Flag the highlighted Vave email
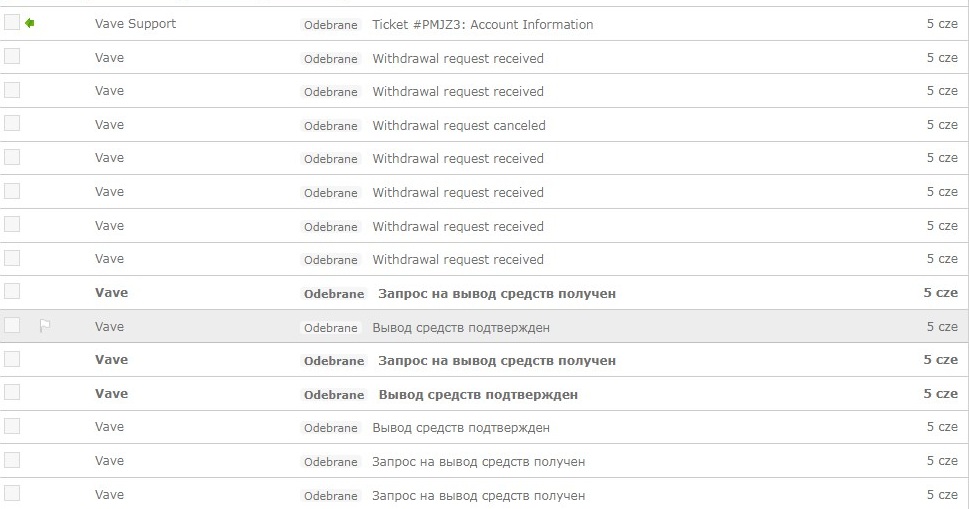The height and width of the screenshot is (509, 969). 44,326
